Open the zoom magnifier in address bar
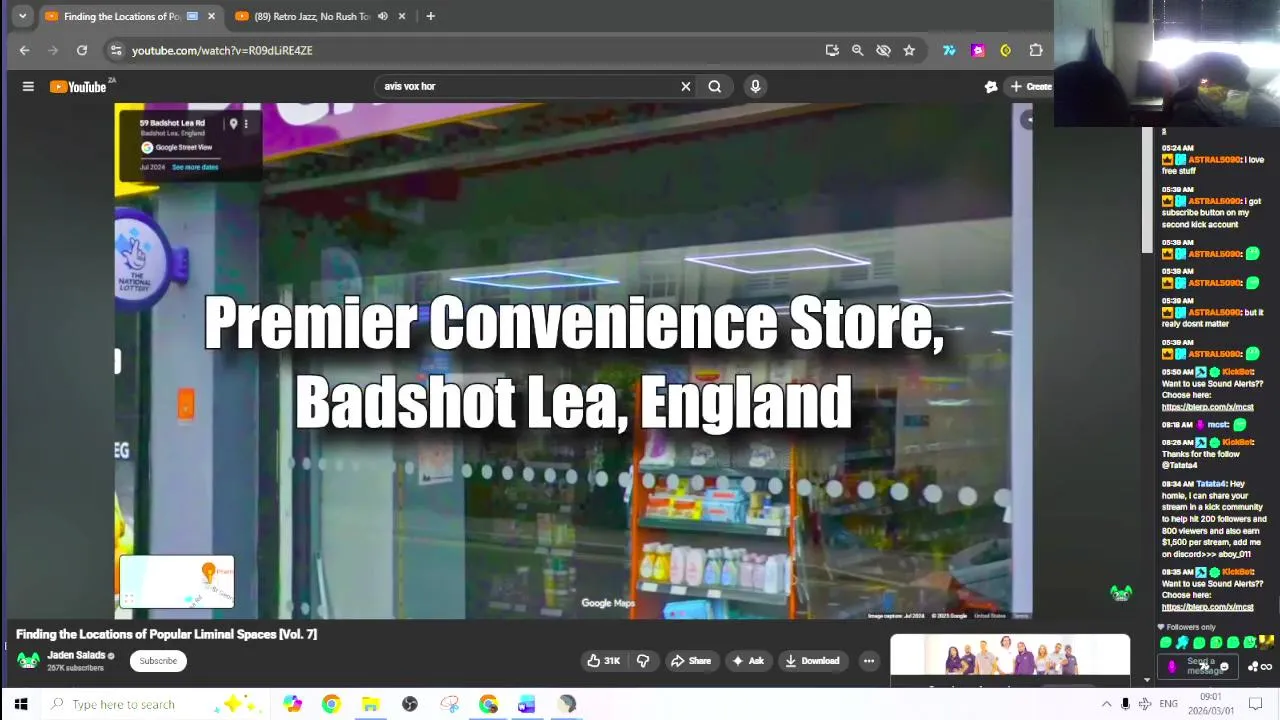Image resolution: width=1280 pixels, height=720 pixels. pyautogui.click(x=857, y=50)
